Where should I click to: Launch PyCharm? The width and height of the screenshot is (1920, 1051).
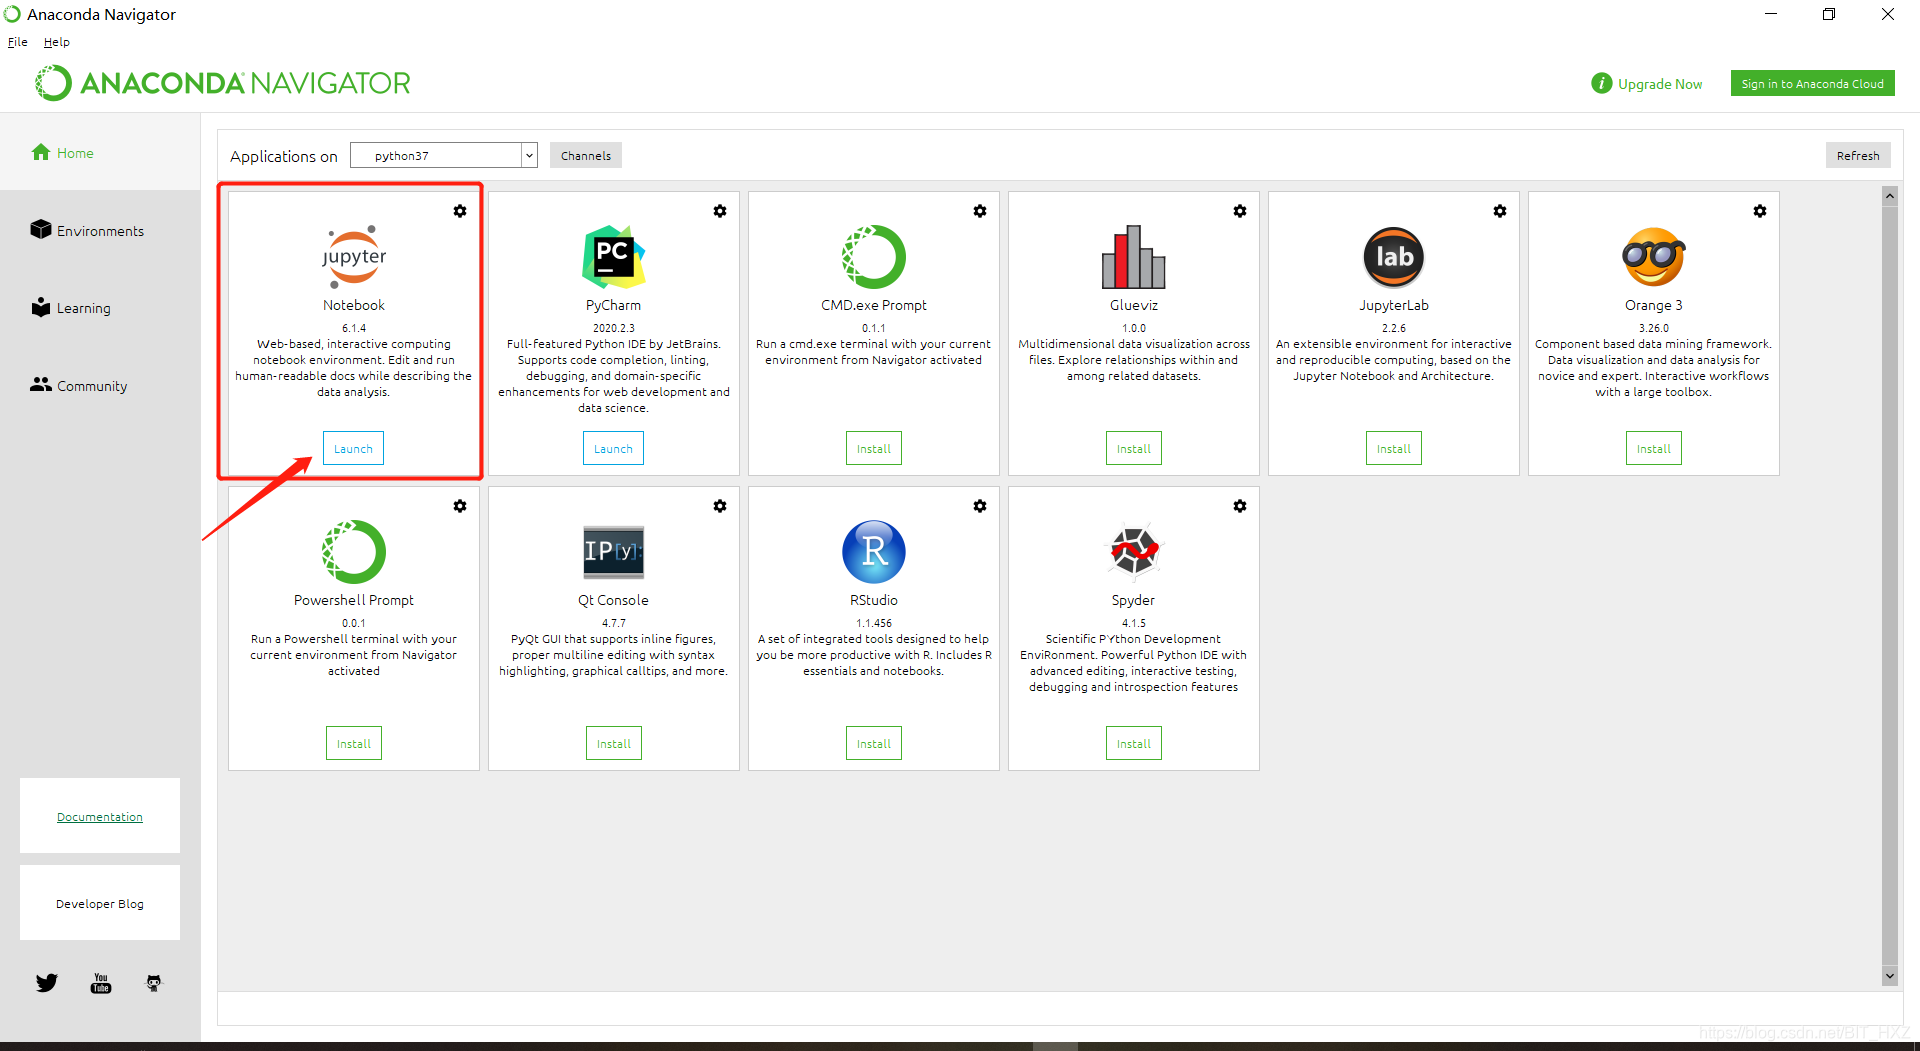pos(613,449)
